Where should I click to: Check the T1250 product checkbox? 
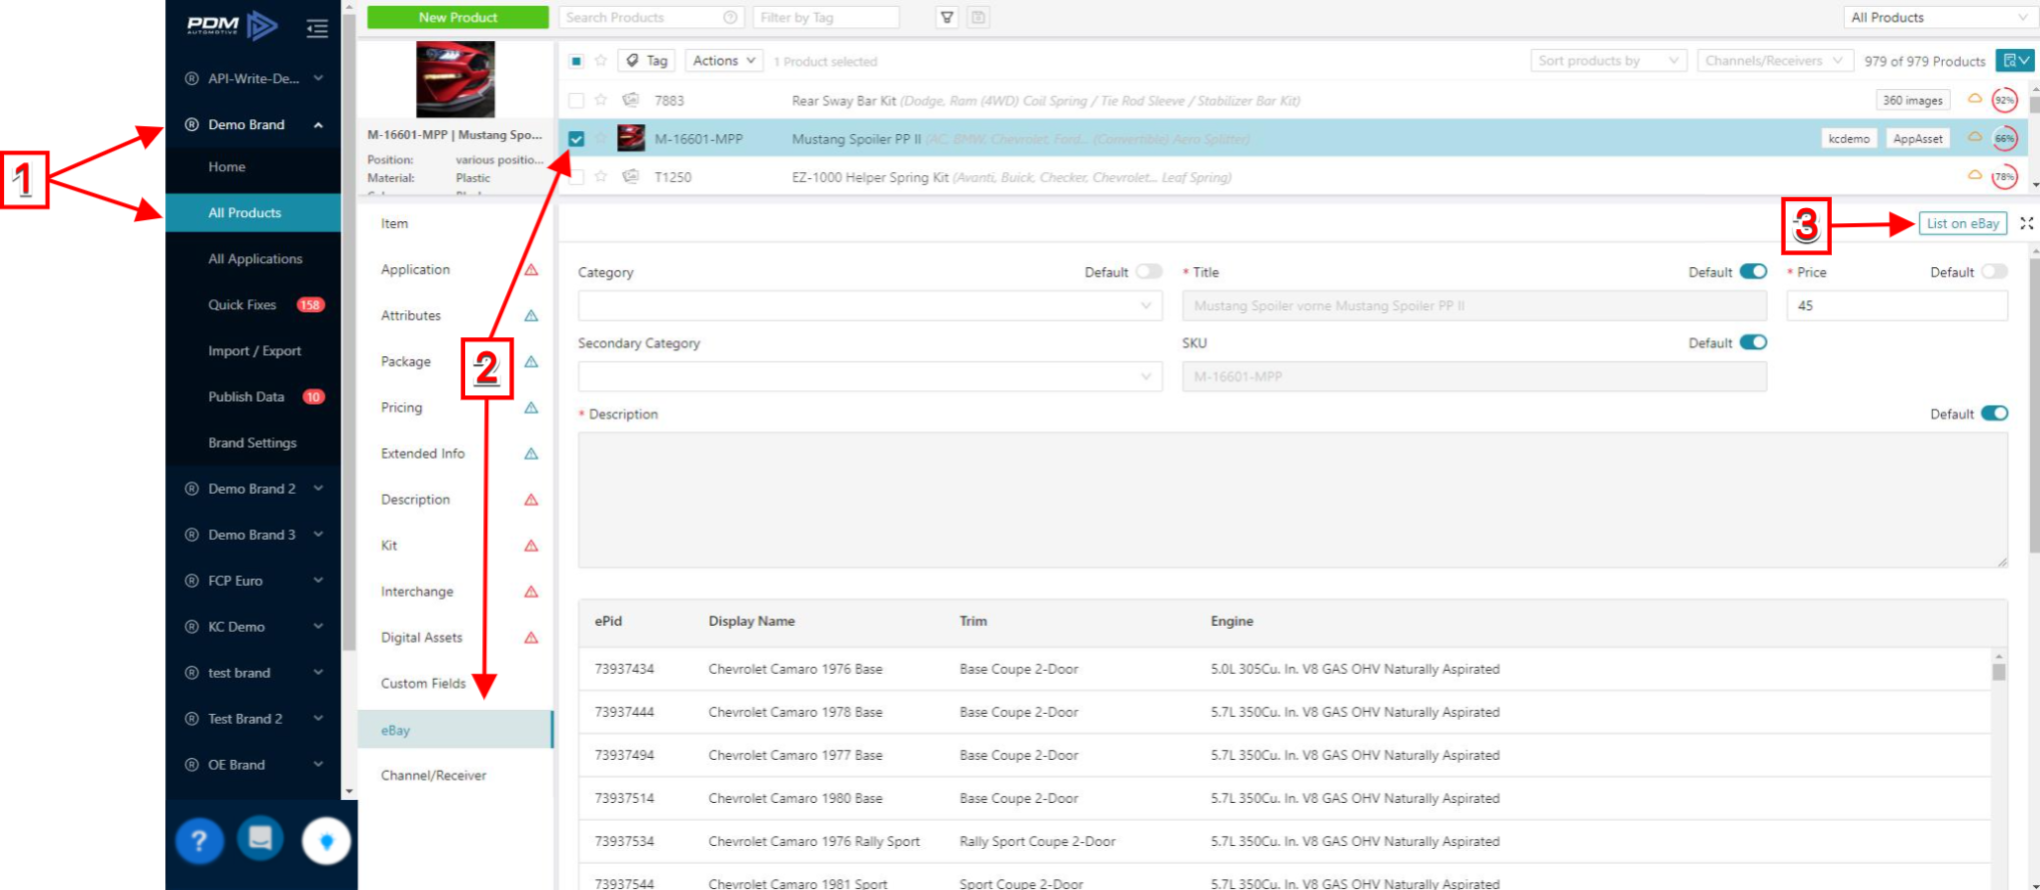point(576,177)
